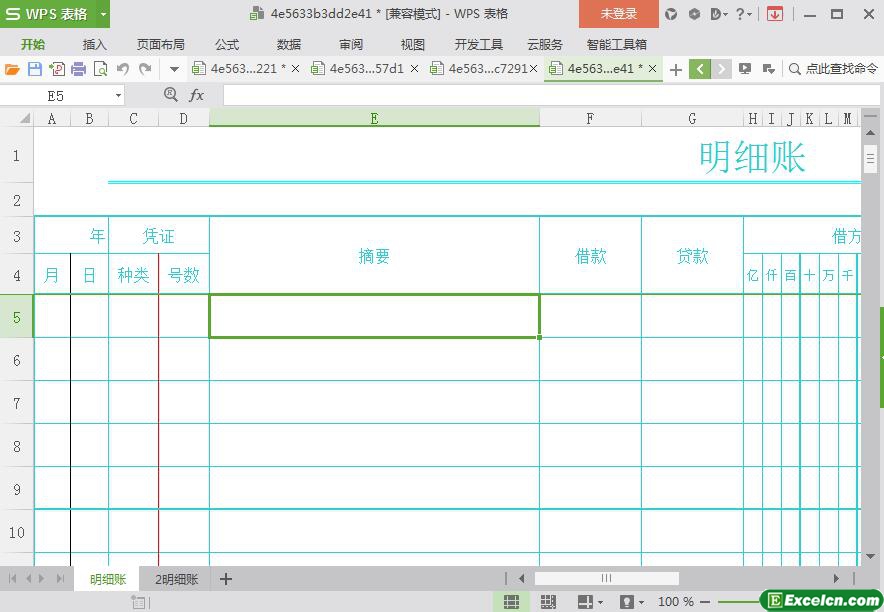Screen dimensions: 884x612
Task: Click the Open file folder icon
Action: (x=12, y=69)
